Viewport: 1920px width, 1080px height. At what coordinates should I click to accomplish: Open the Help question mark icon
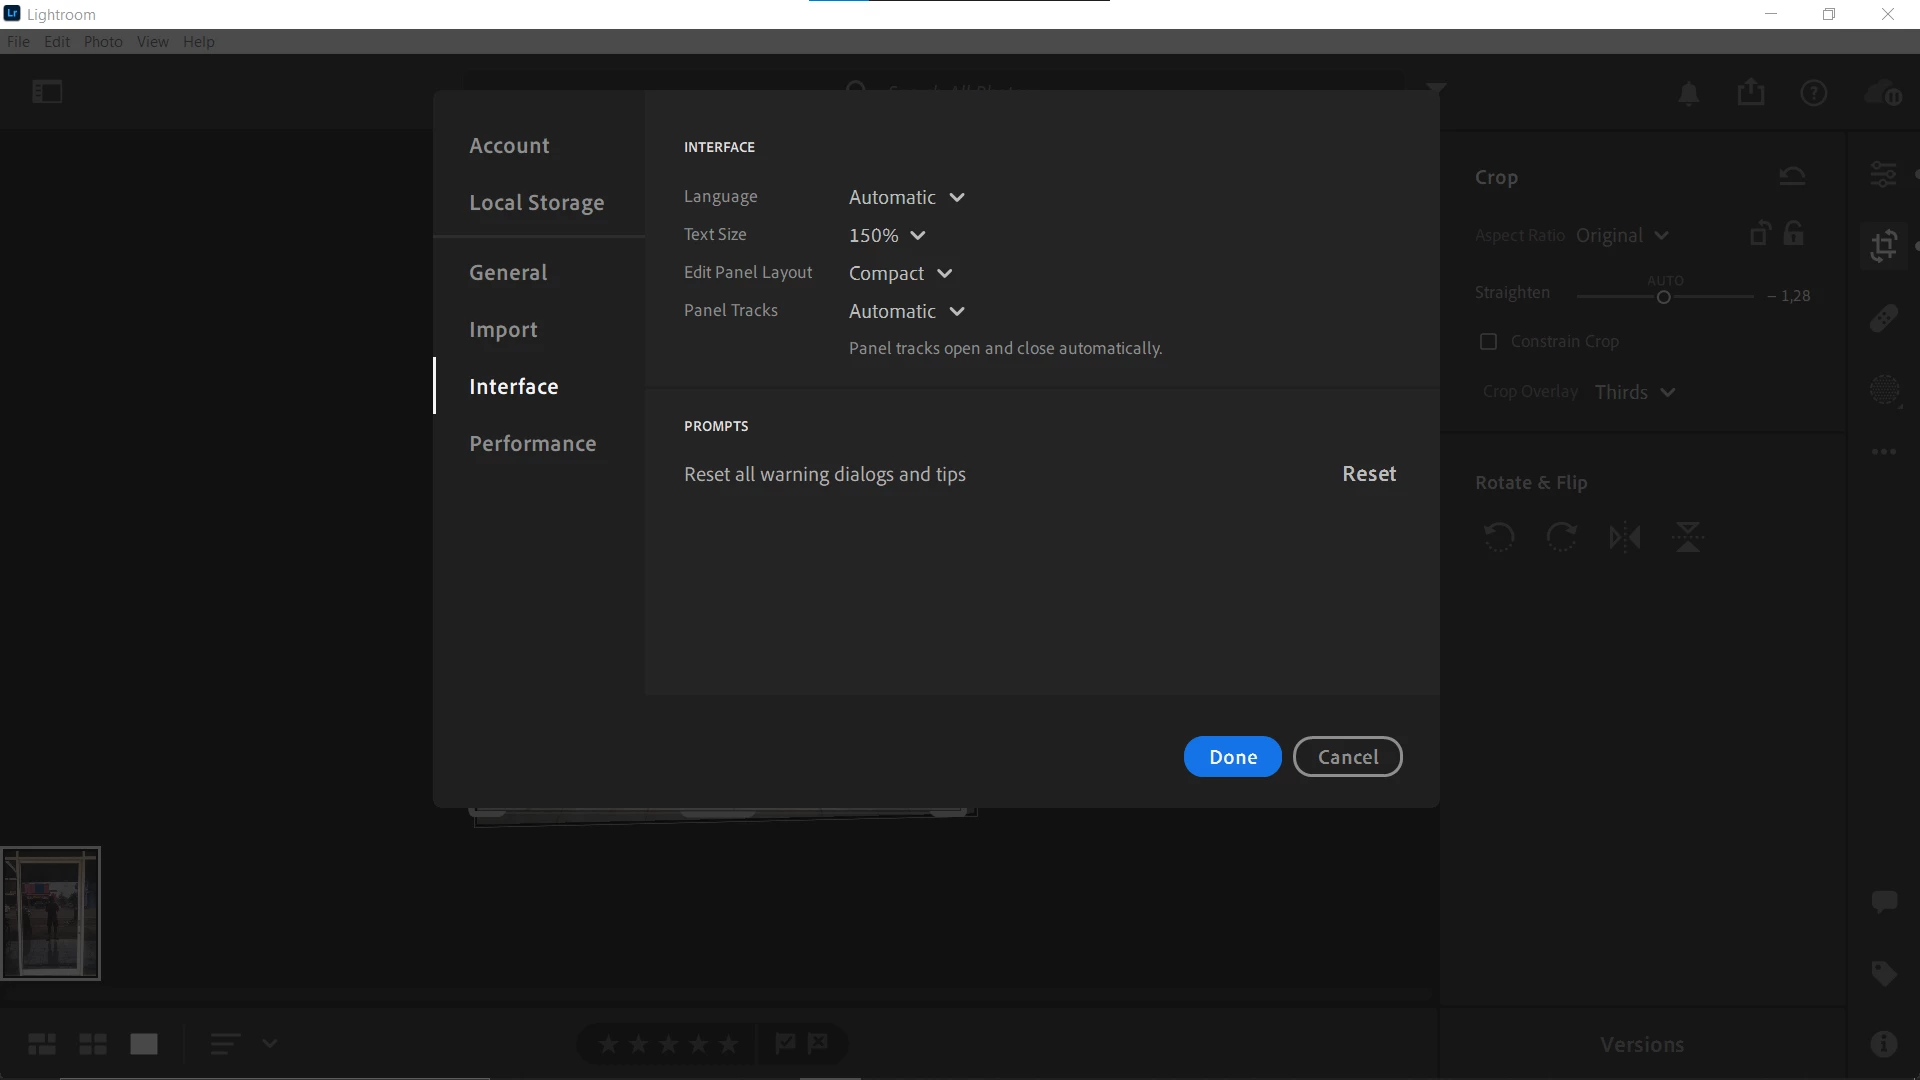(x=1814, y=93)
